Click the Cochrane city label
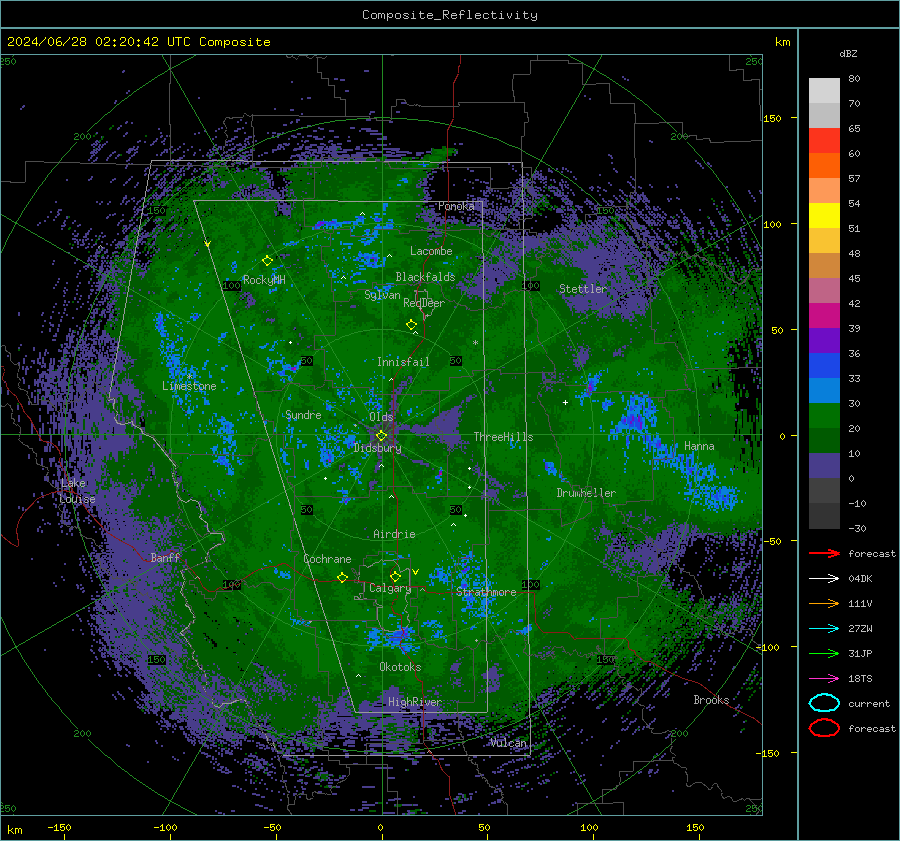The height and width of the screenshot is (841, 900). point(327,559)
